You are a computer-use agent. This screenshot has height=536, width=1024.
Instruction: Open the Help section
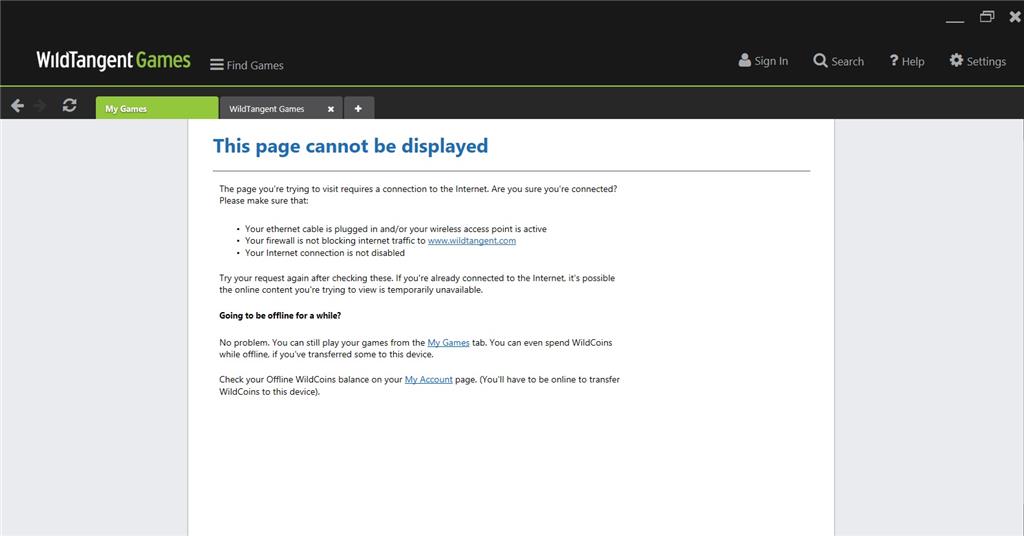(x=906, y=61)
